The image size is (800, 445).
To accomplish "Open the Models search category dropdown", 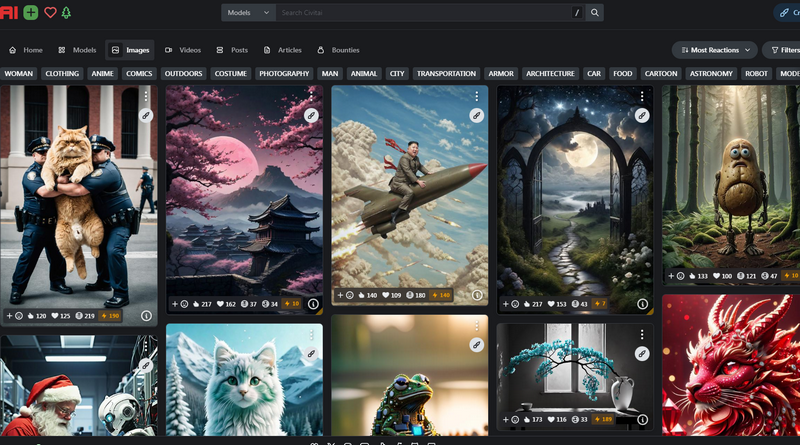I will pyautogui.click(x=248, y=13).
